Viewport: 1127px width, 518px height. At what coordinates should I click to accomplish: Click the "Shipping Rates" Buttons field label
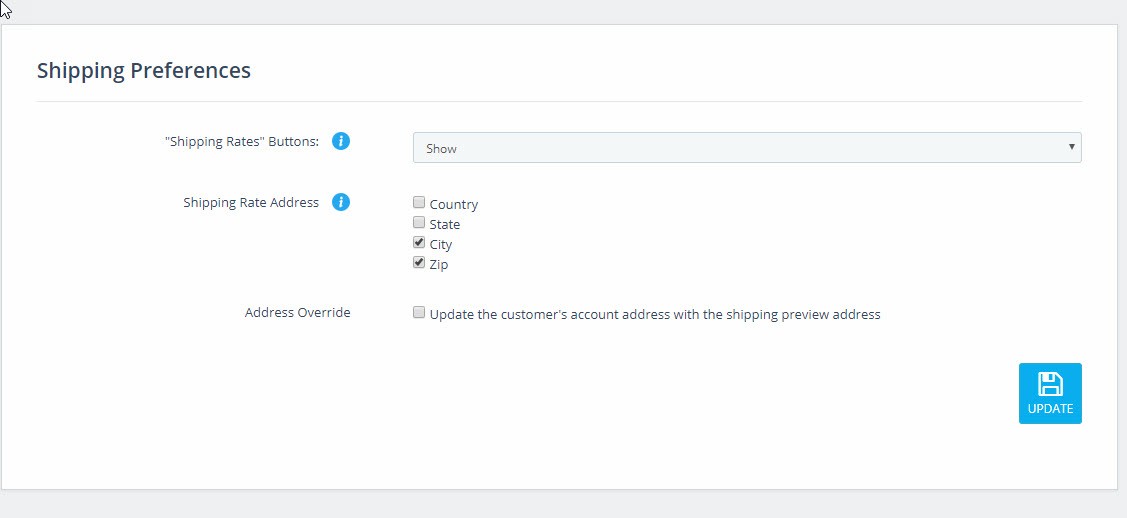[x=242, y=142]
